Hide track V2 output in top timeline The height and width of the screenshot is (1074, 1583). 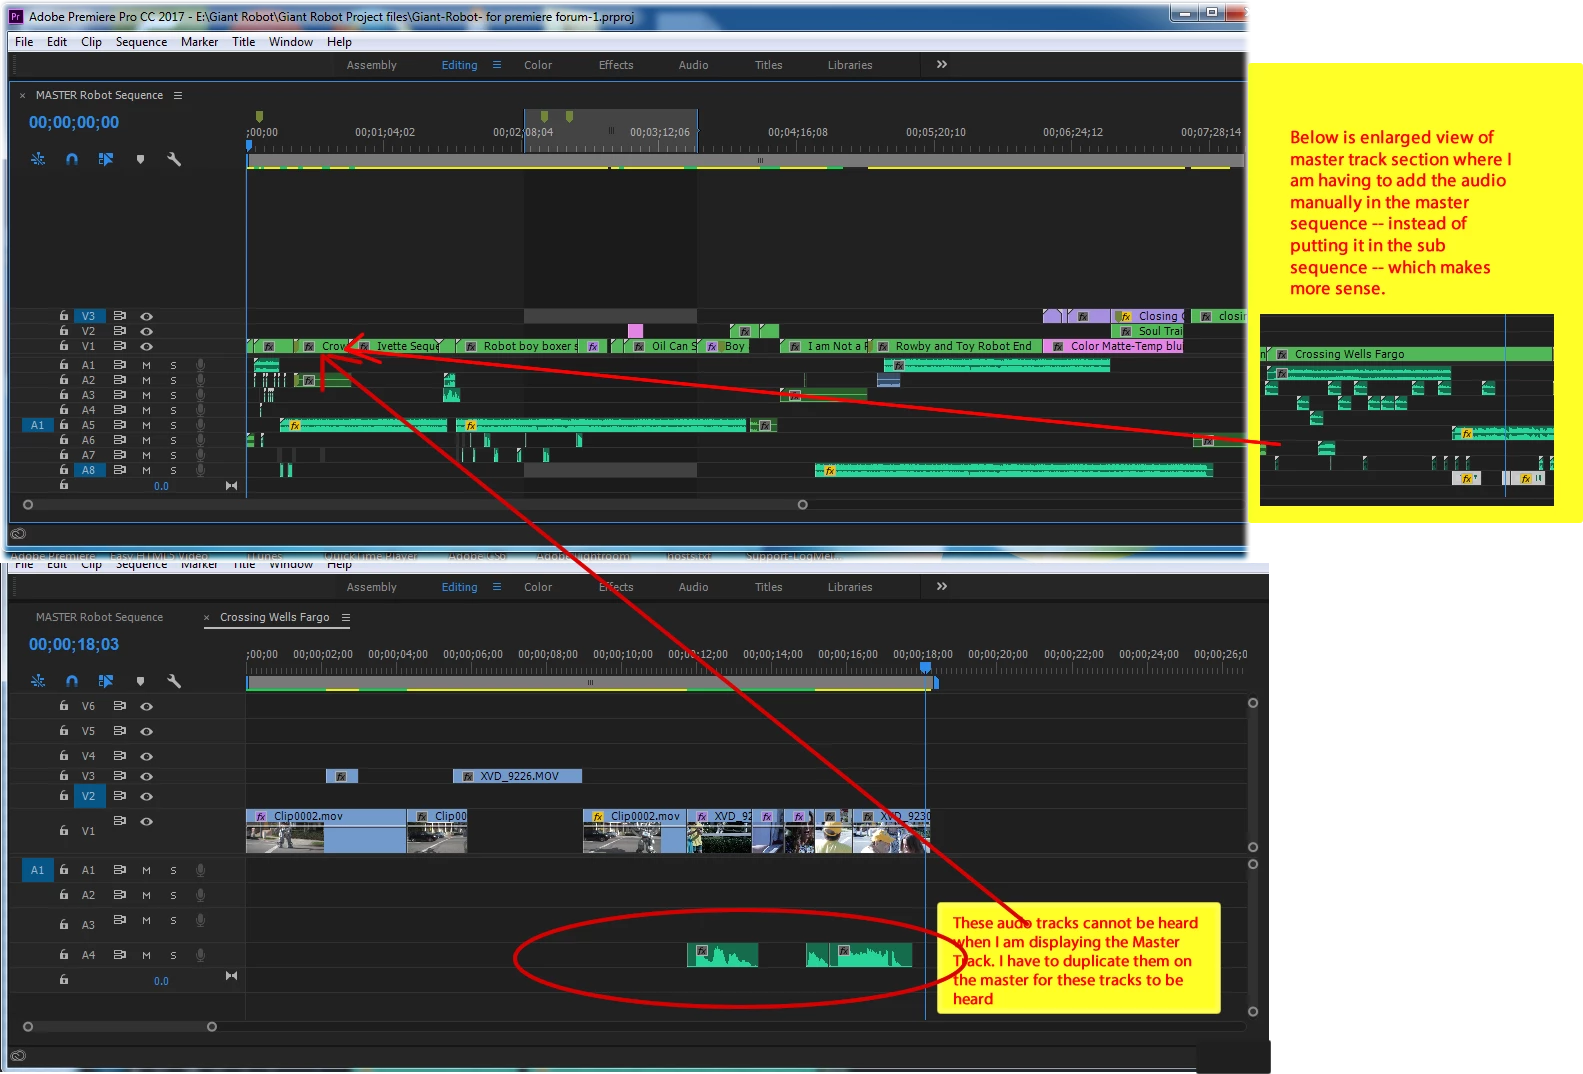[x=147, y=331]
